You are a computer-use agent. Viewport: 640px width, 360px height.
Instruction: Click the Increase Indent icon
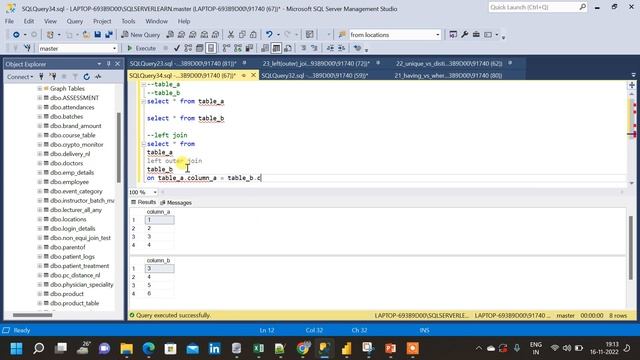(341, 48)
